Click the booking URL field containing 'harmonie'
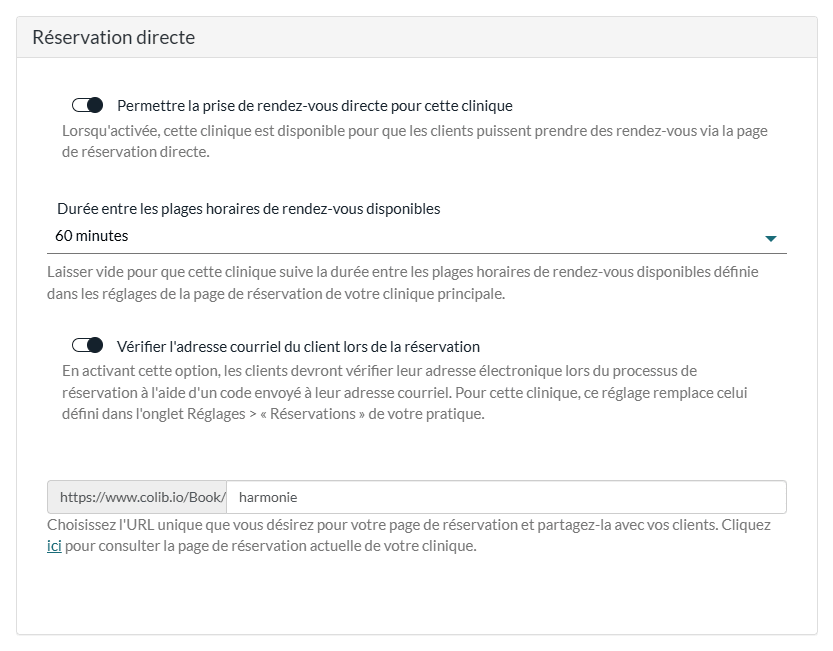Screen dimensions: 833x651 tap(506, 497)
